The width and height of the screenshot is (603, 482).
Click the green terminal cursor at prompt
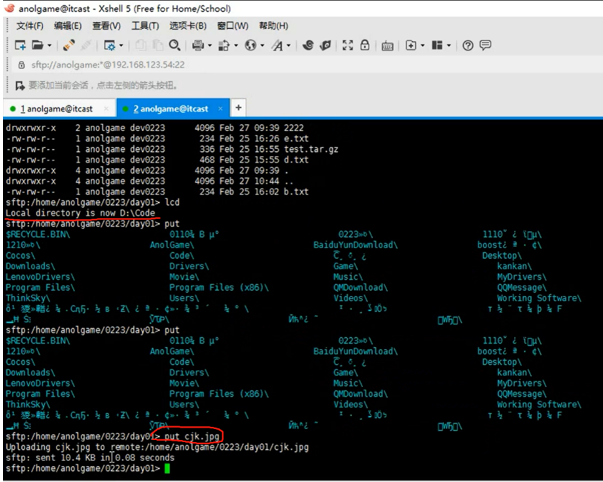(x=167, y=468)
